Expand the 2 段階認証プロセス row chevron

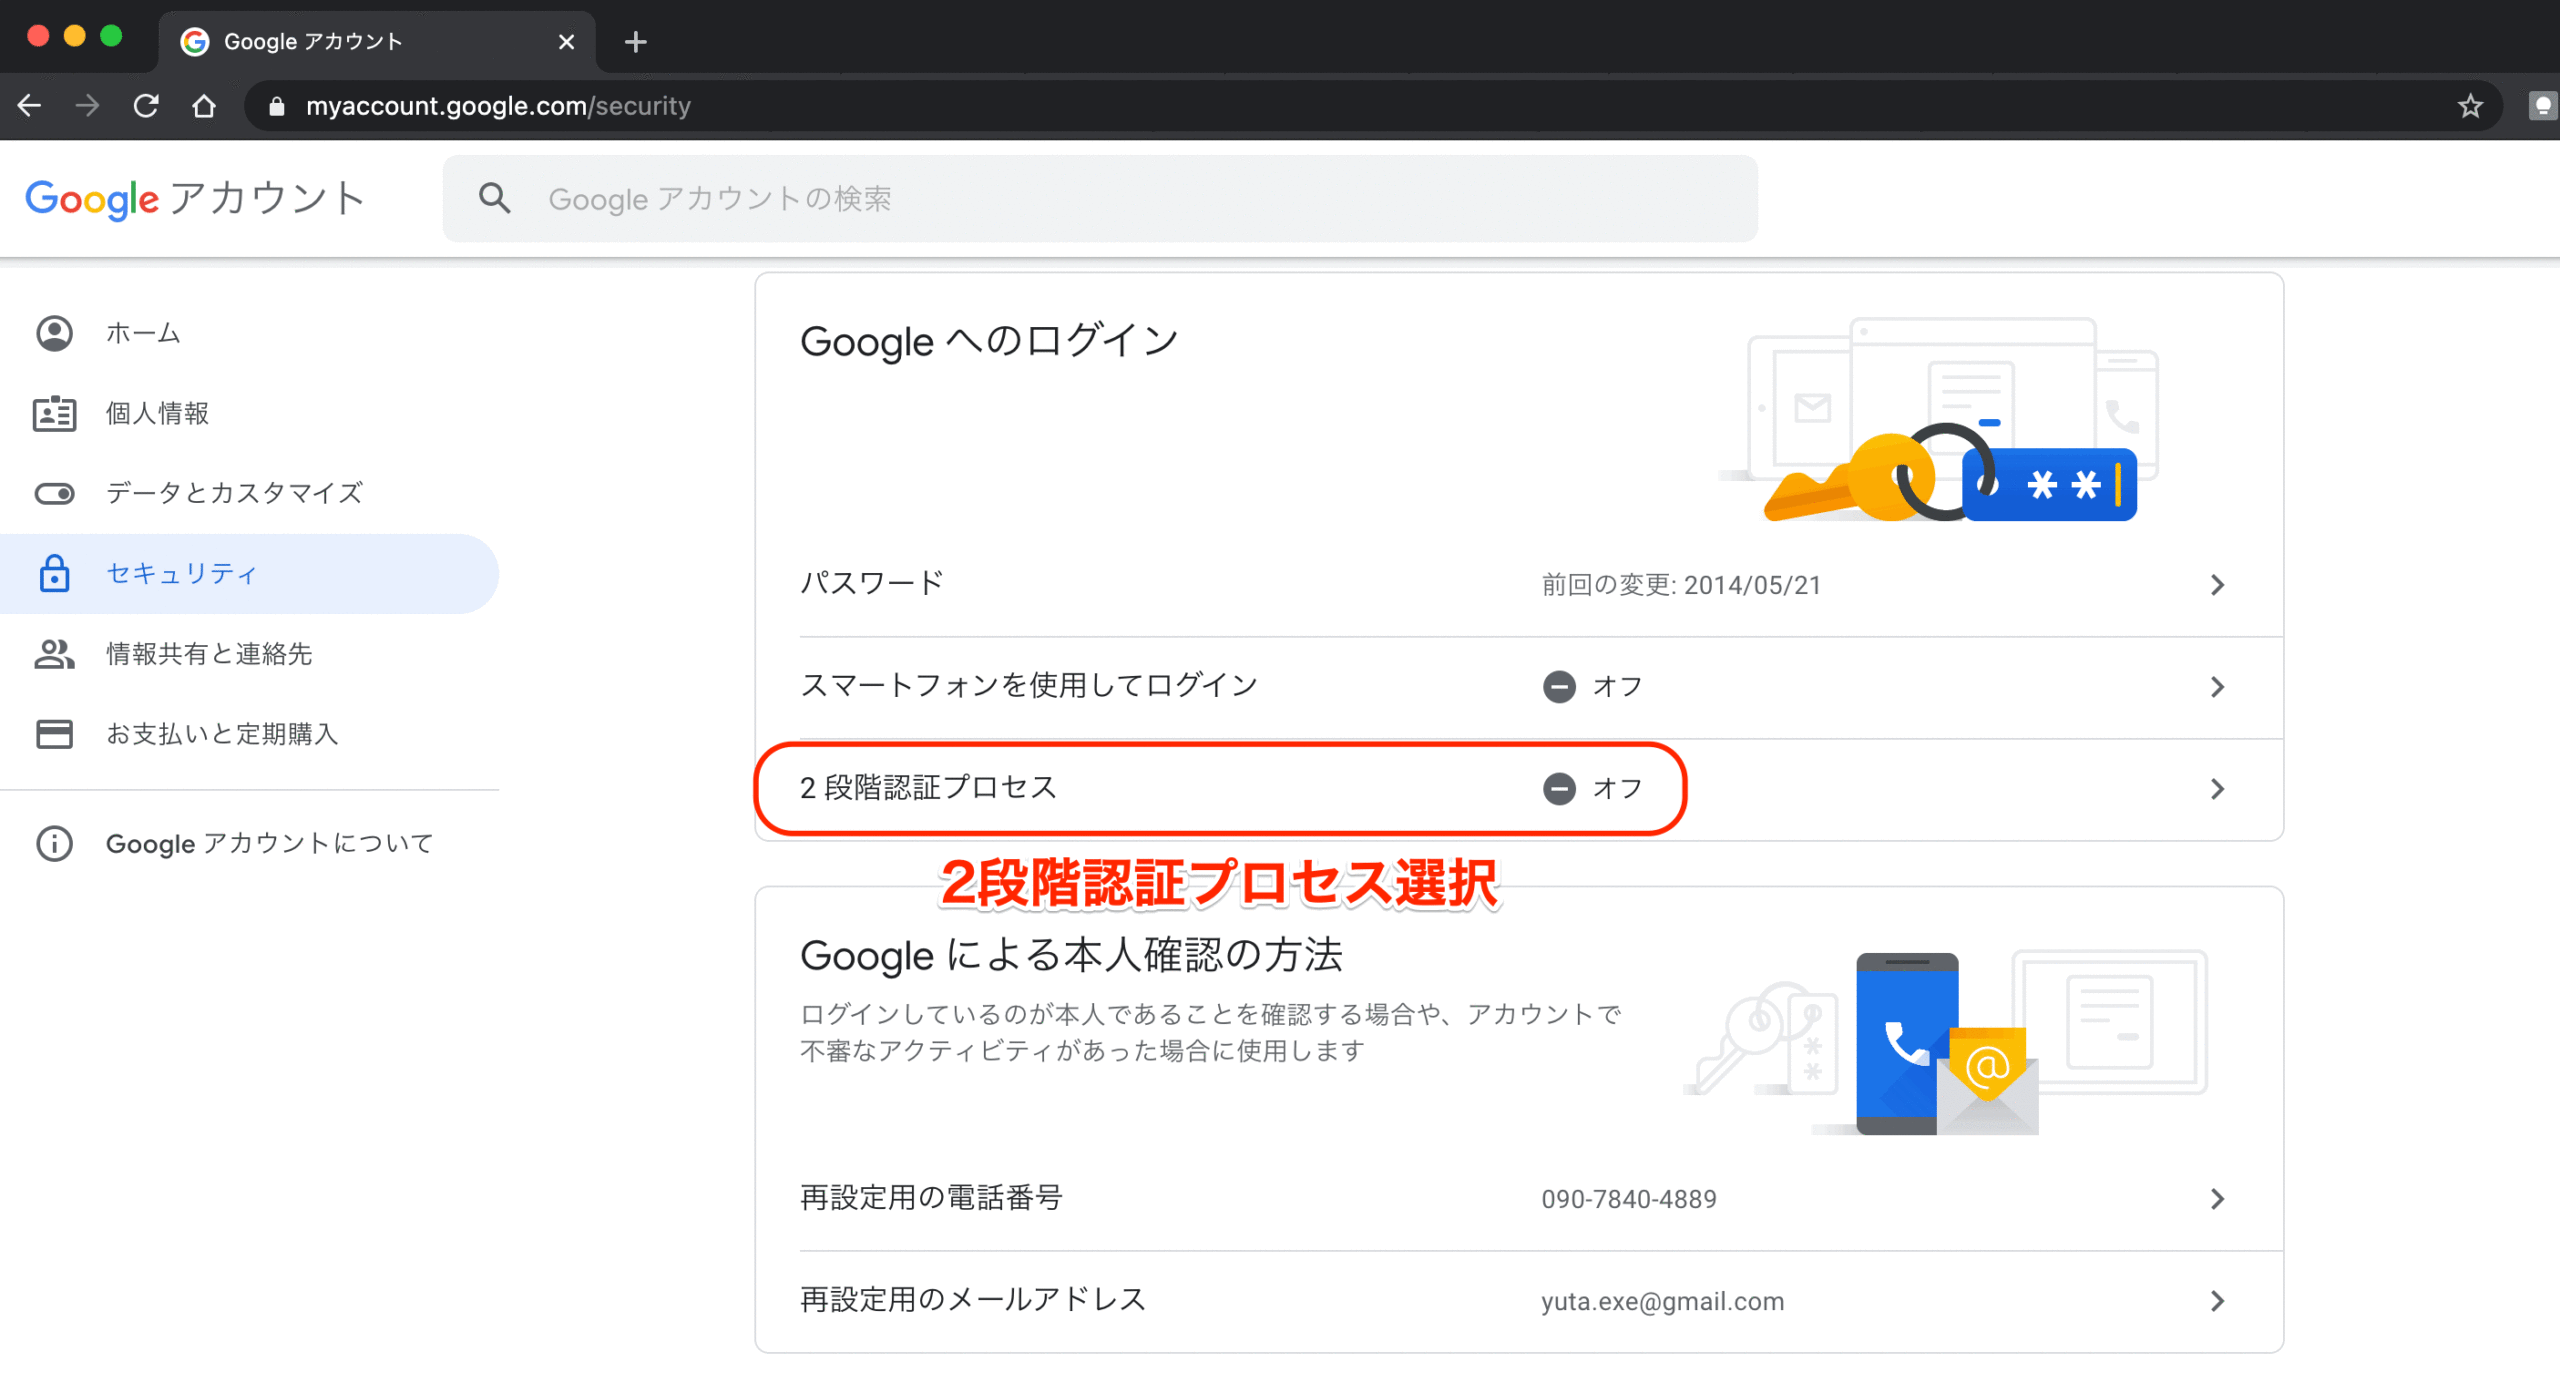click(x=2217, y=789)
